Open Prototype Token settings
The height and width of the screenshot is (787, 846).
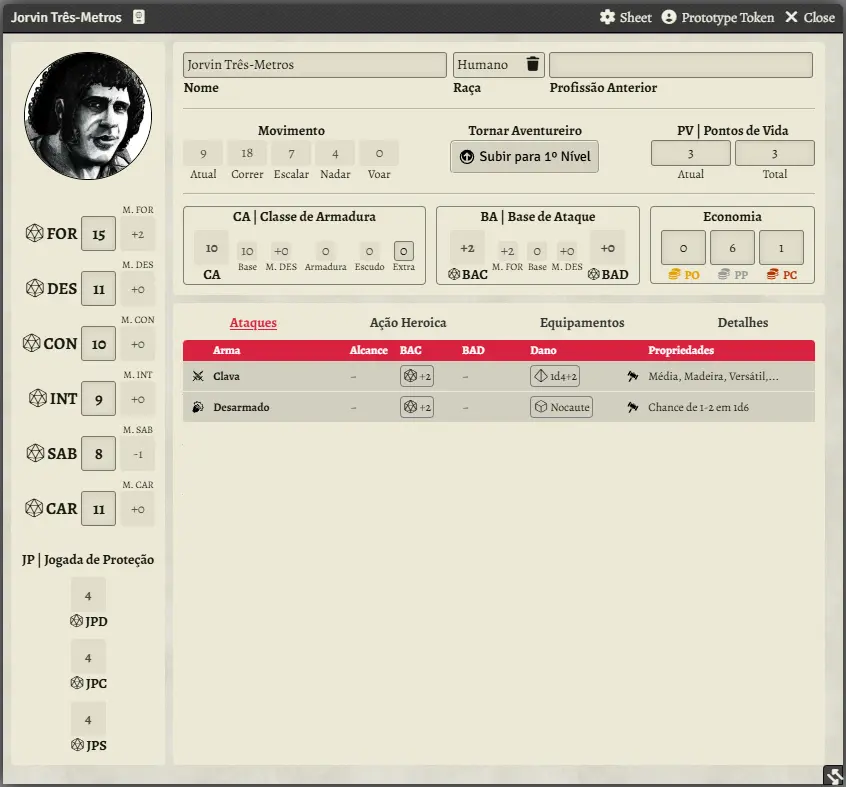pos(718,17)
